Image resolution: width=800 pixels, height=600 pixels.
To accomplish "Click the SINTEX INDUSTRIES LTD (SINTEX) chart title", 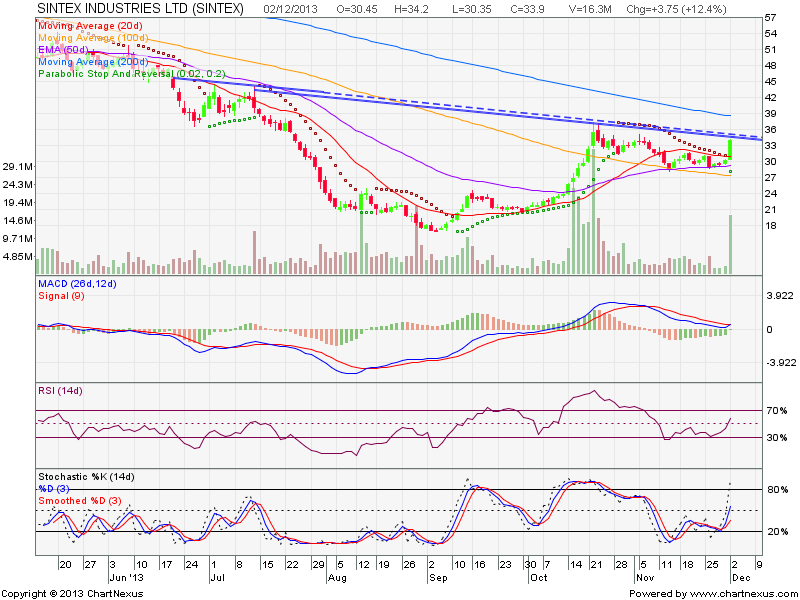I will pyautogui.click(x=140, y=9).
